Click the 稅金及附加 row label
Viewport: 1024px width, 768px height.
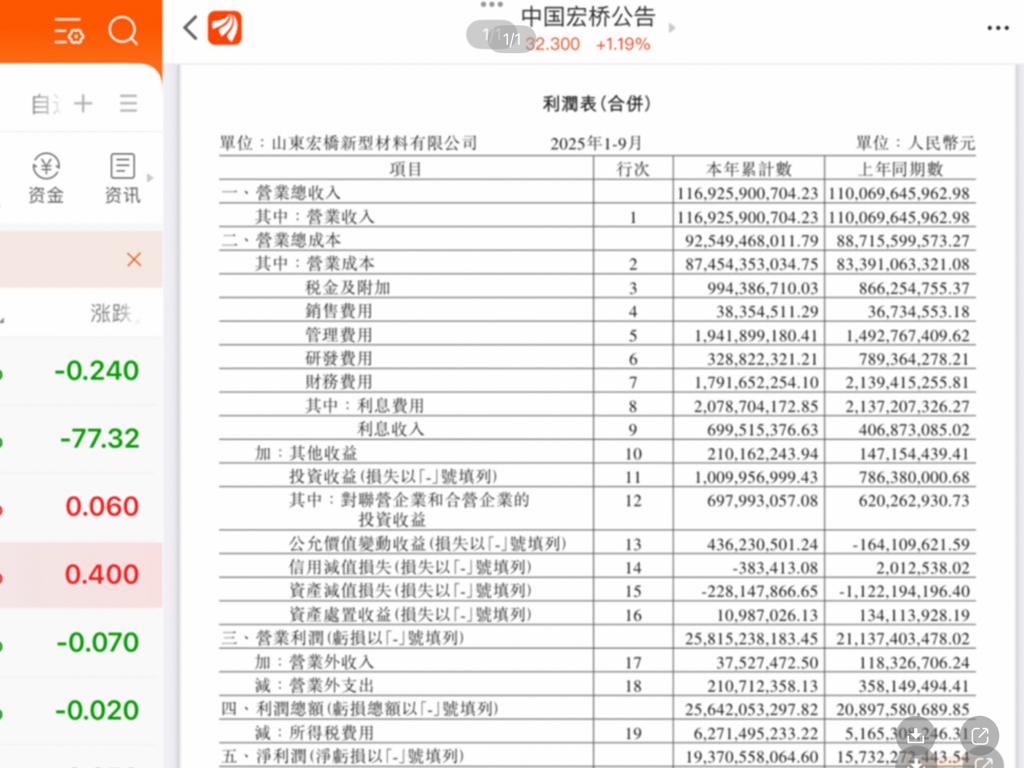tap(348, 287)
